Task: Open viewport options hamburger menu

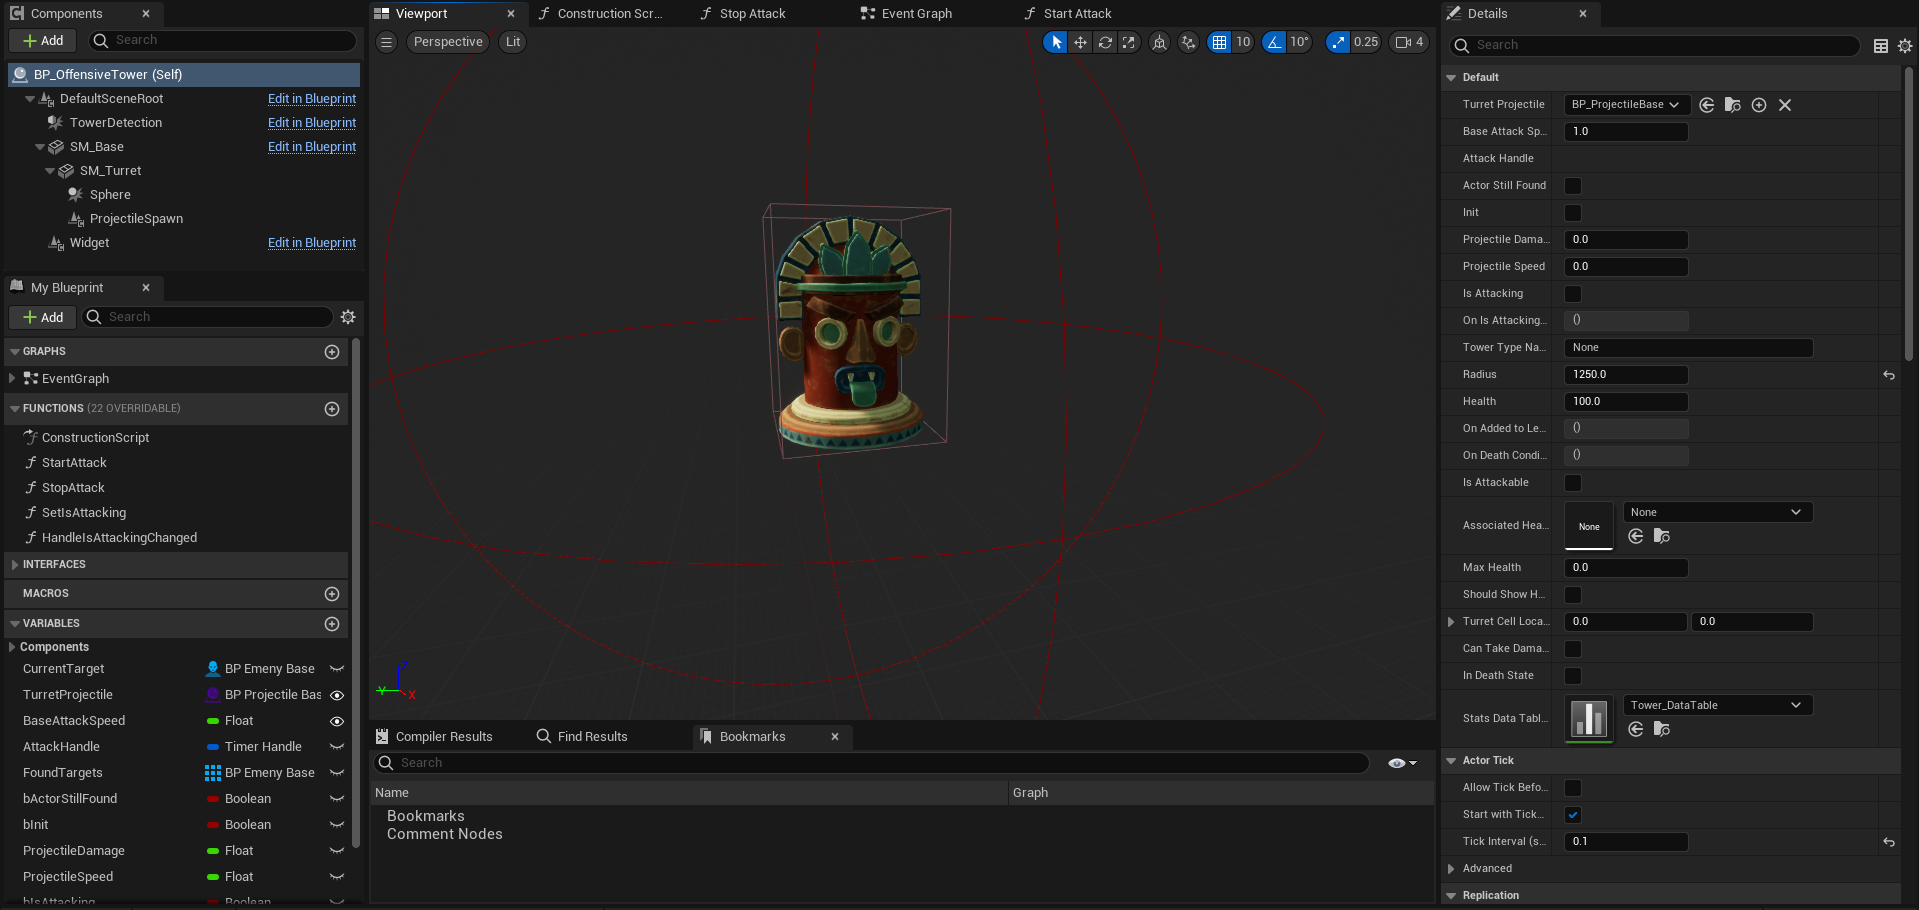Action: click(x=386, y=42)
